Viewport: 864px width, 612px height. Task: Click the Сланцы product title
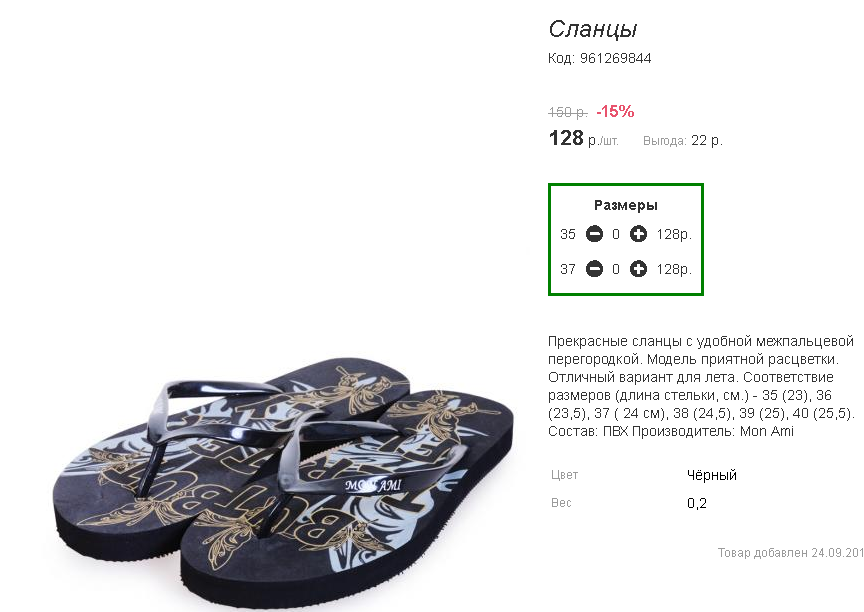pos(593,29)
